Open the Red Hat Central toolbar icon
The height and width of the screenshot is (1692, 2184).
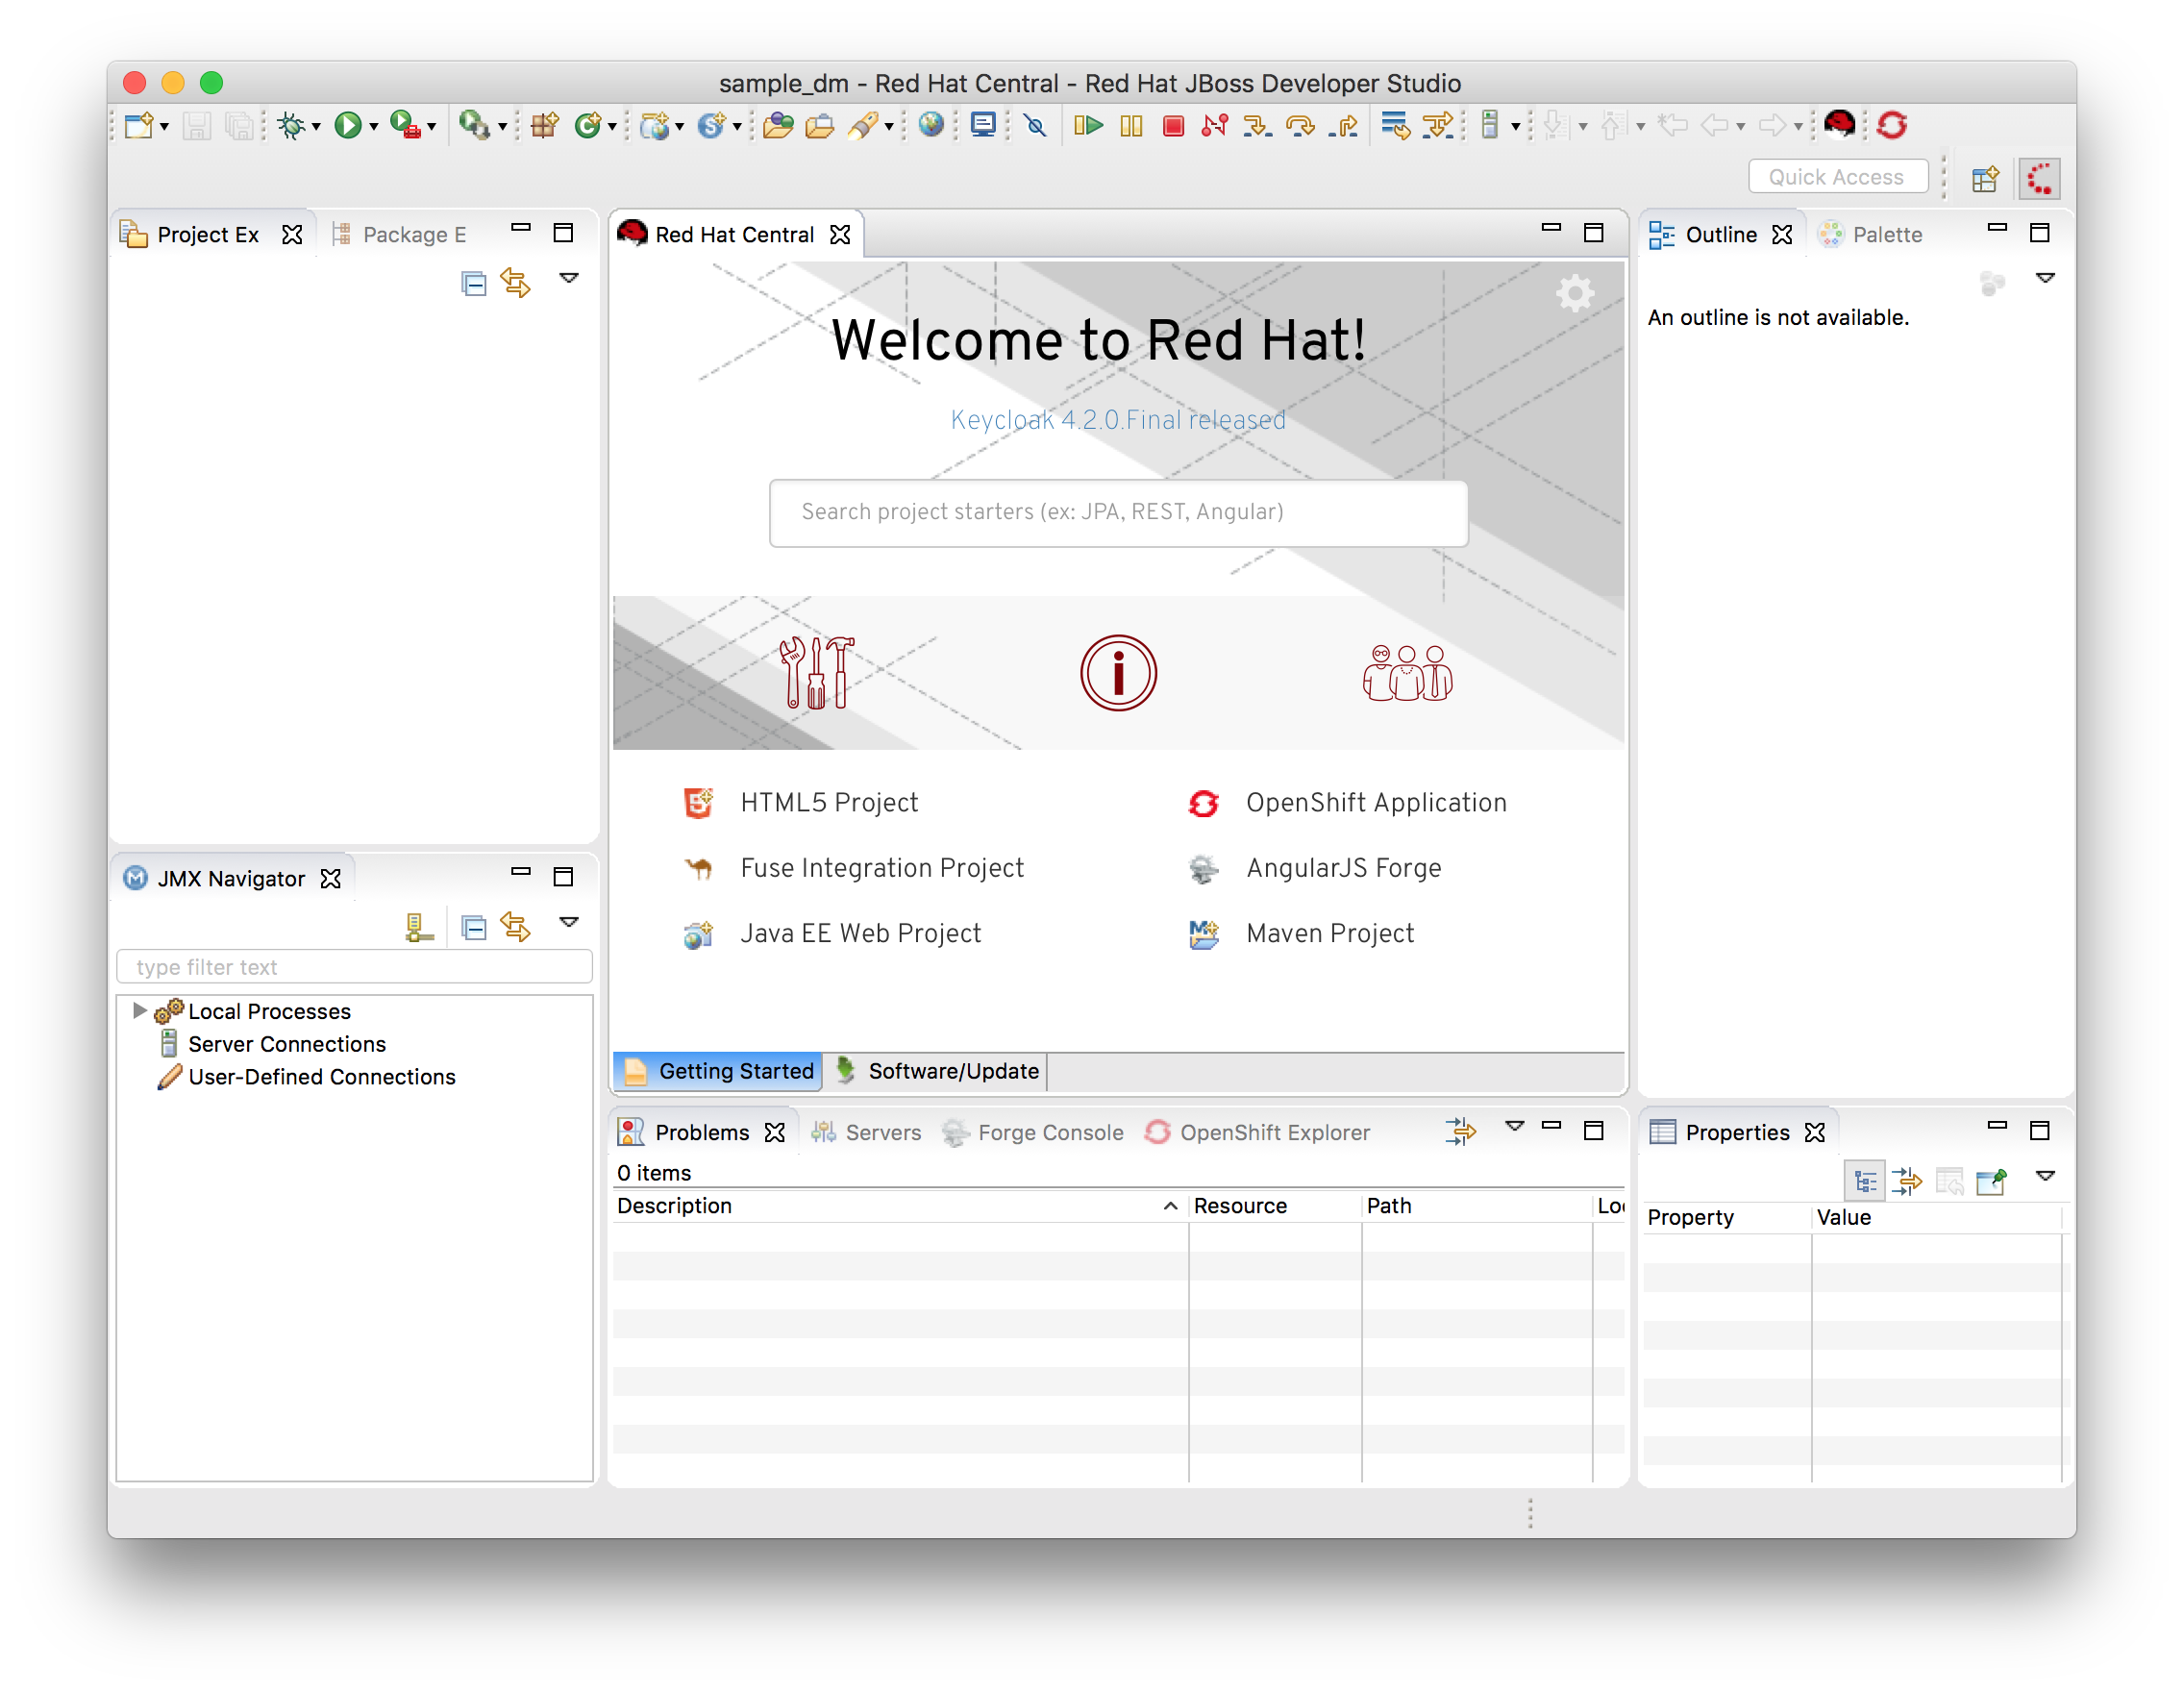click(1841, 125)
